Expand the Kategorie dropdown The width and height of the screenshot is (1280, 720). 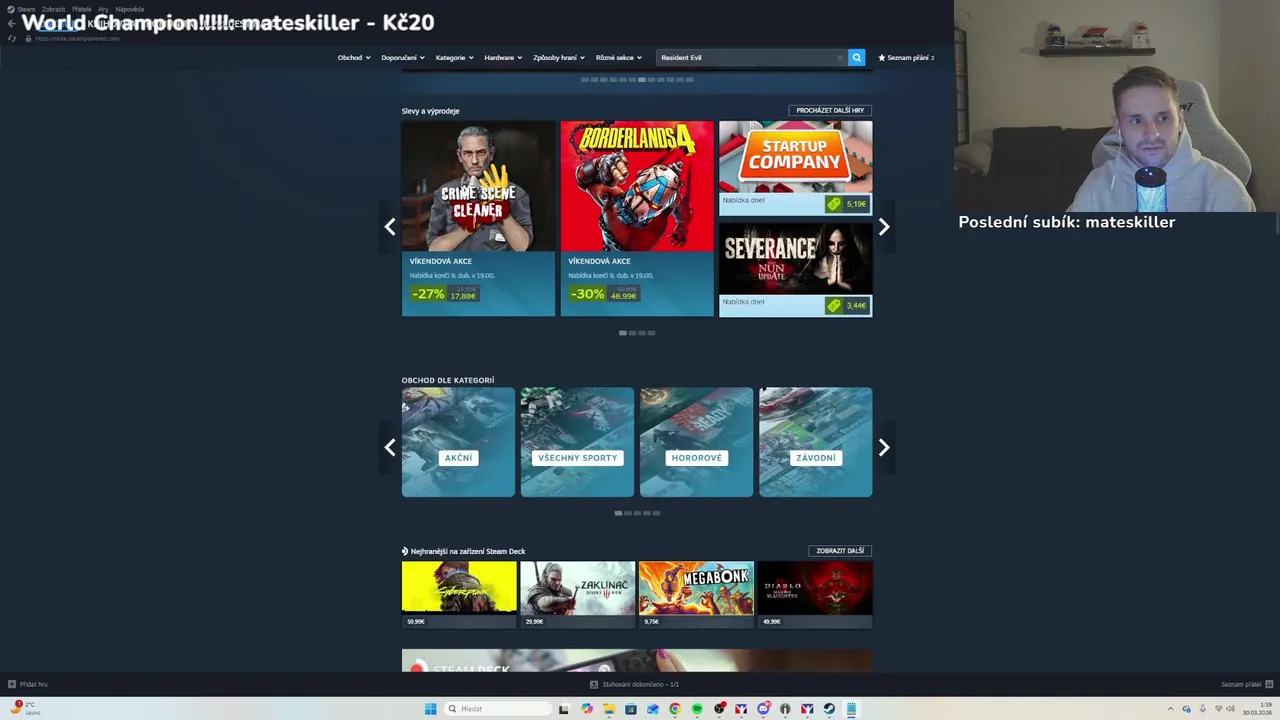454,57
